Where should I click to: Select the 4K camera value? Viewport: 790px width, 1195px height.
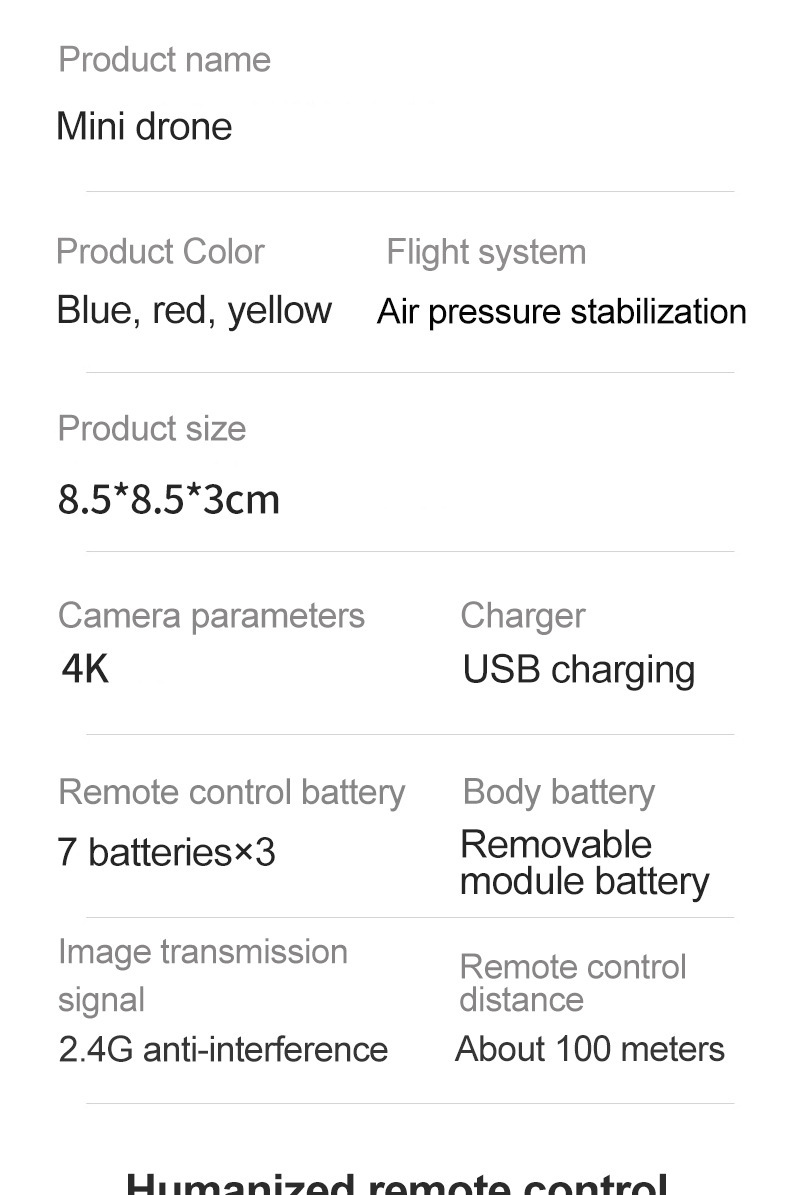[x=85, y=669]
